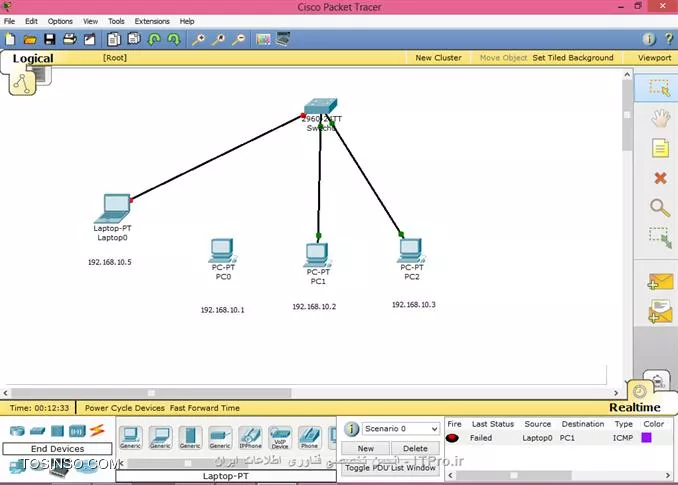Pick the Generic PC end device

coord(131,437)
